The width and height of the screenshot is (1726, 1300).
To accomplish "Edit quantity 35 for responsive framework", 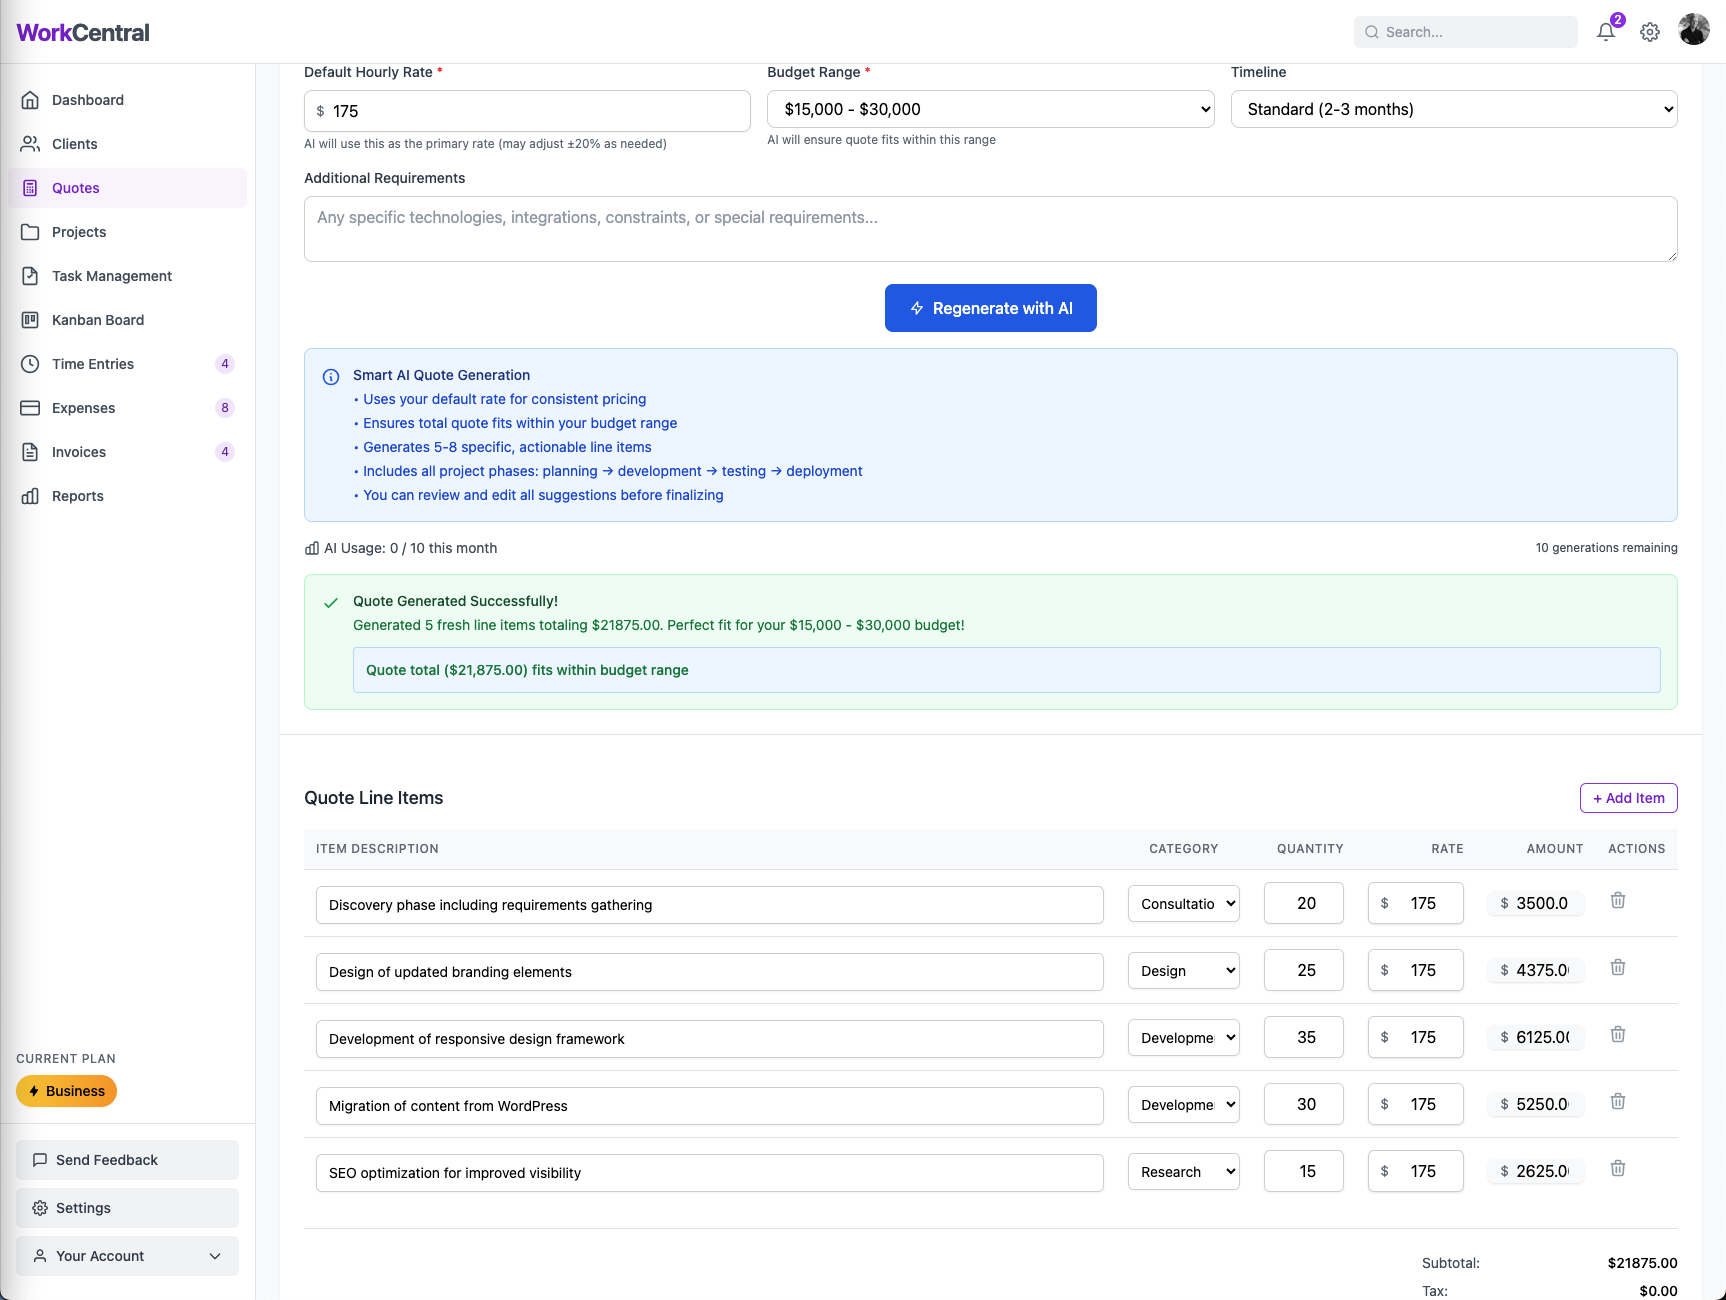I will pos(1304,1037).
